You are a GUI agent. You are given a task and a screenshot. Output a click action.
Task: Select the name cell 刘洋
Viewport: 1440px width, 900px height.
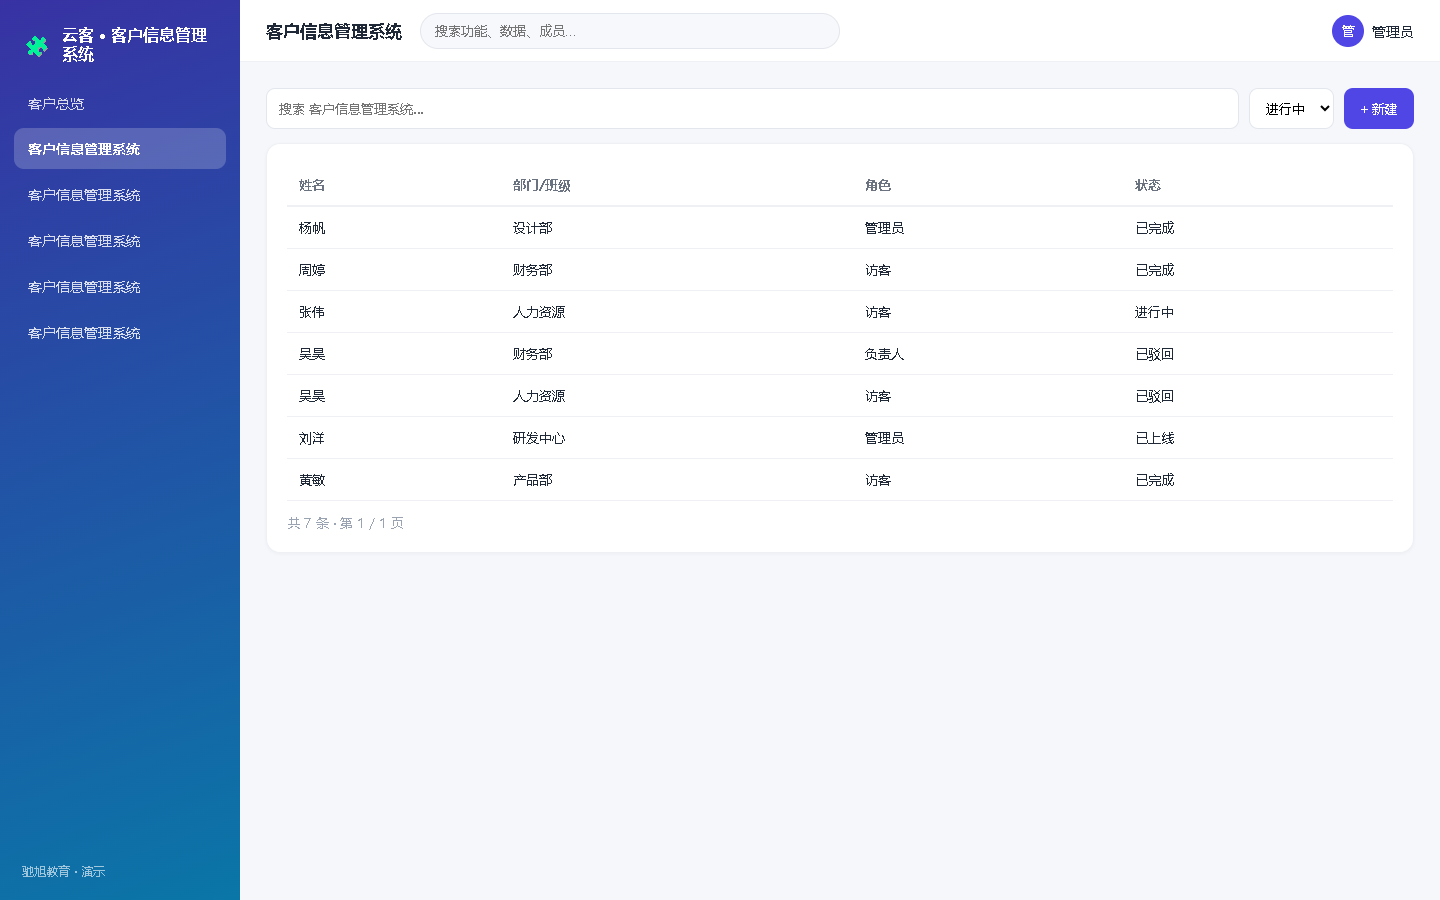pyautogui.click(x=312, y=438)
